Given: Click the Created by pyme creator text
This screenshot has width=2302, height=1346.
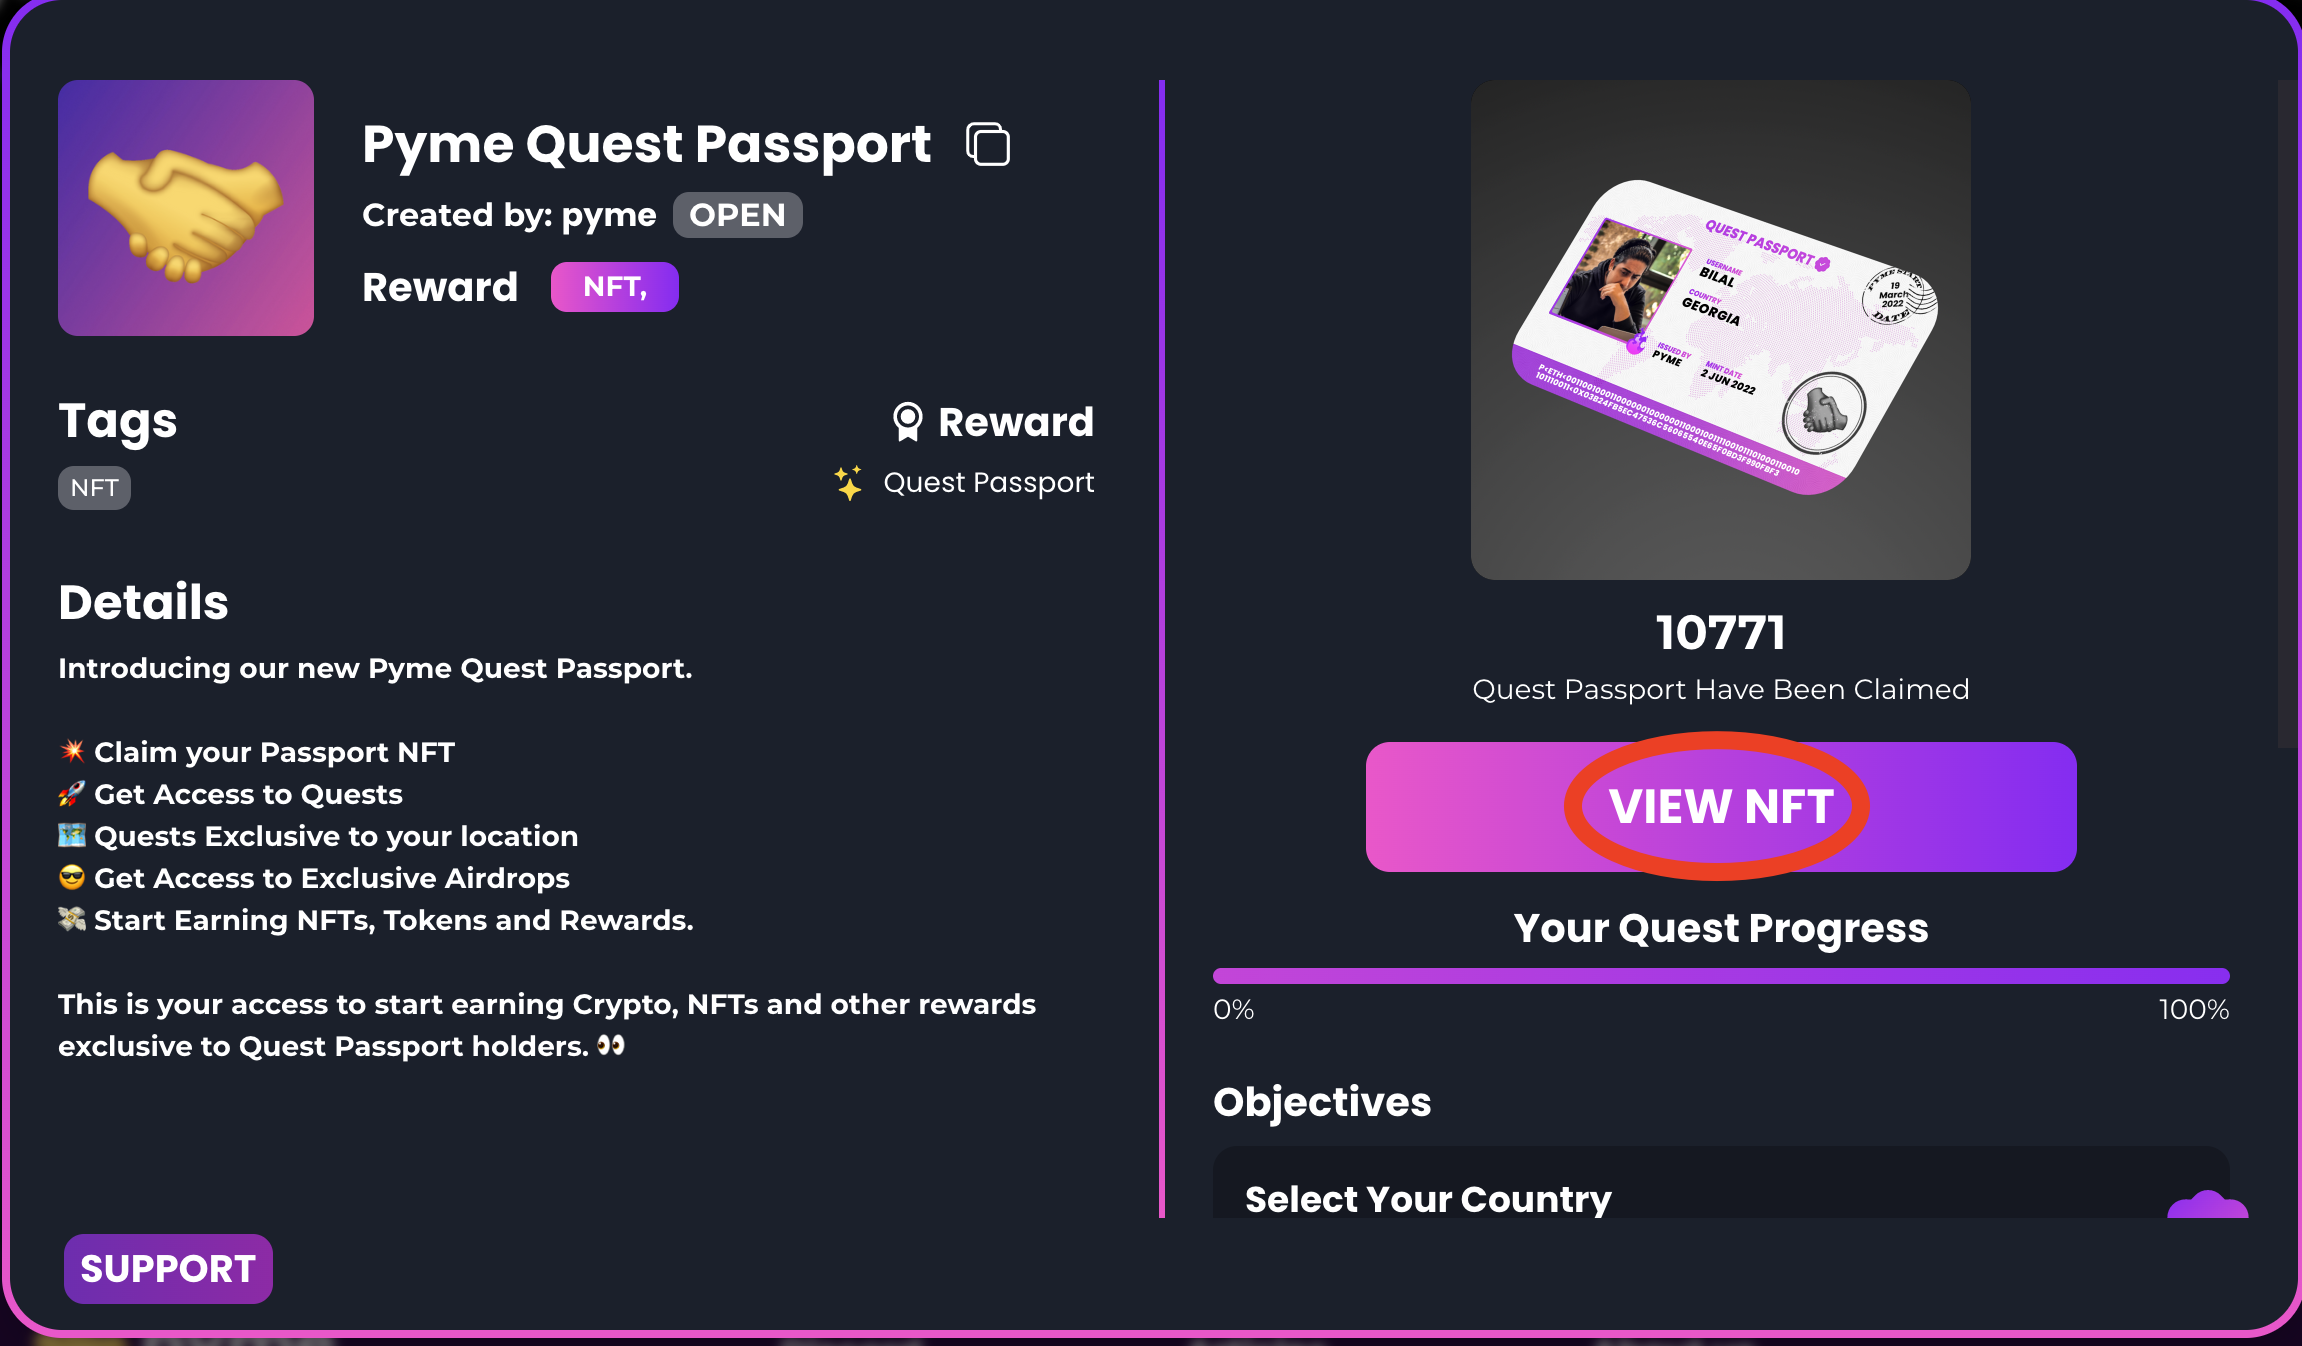Looking at the screenshot, I should click(x=509, y=215).
